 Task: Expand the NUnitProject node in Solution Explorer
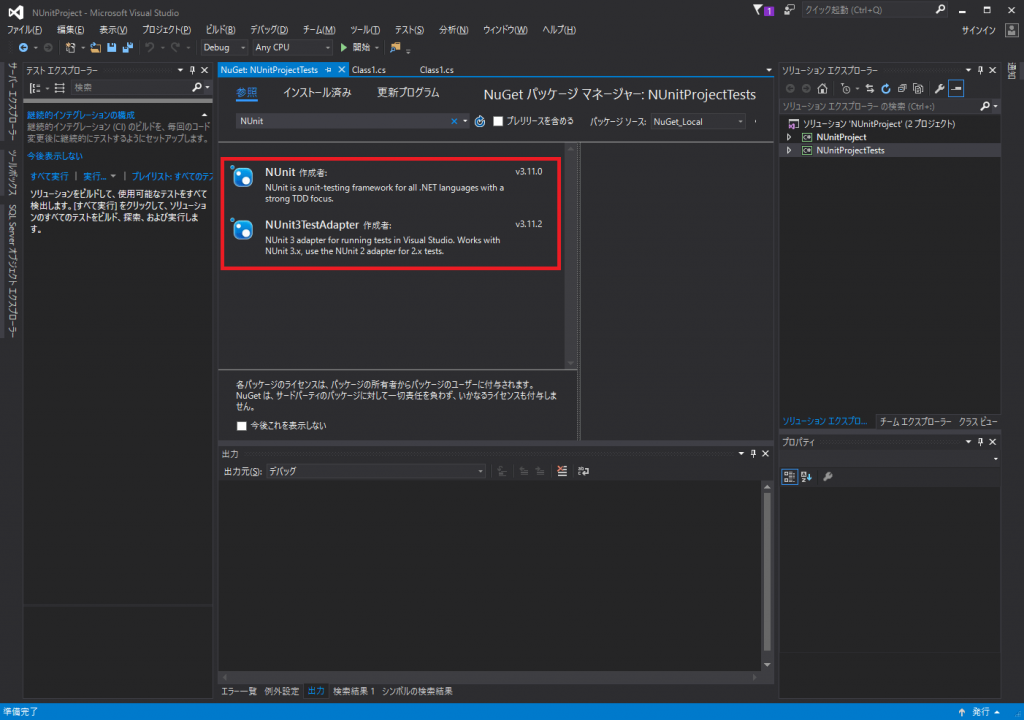(x=791, y=137)
